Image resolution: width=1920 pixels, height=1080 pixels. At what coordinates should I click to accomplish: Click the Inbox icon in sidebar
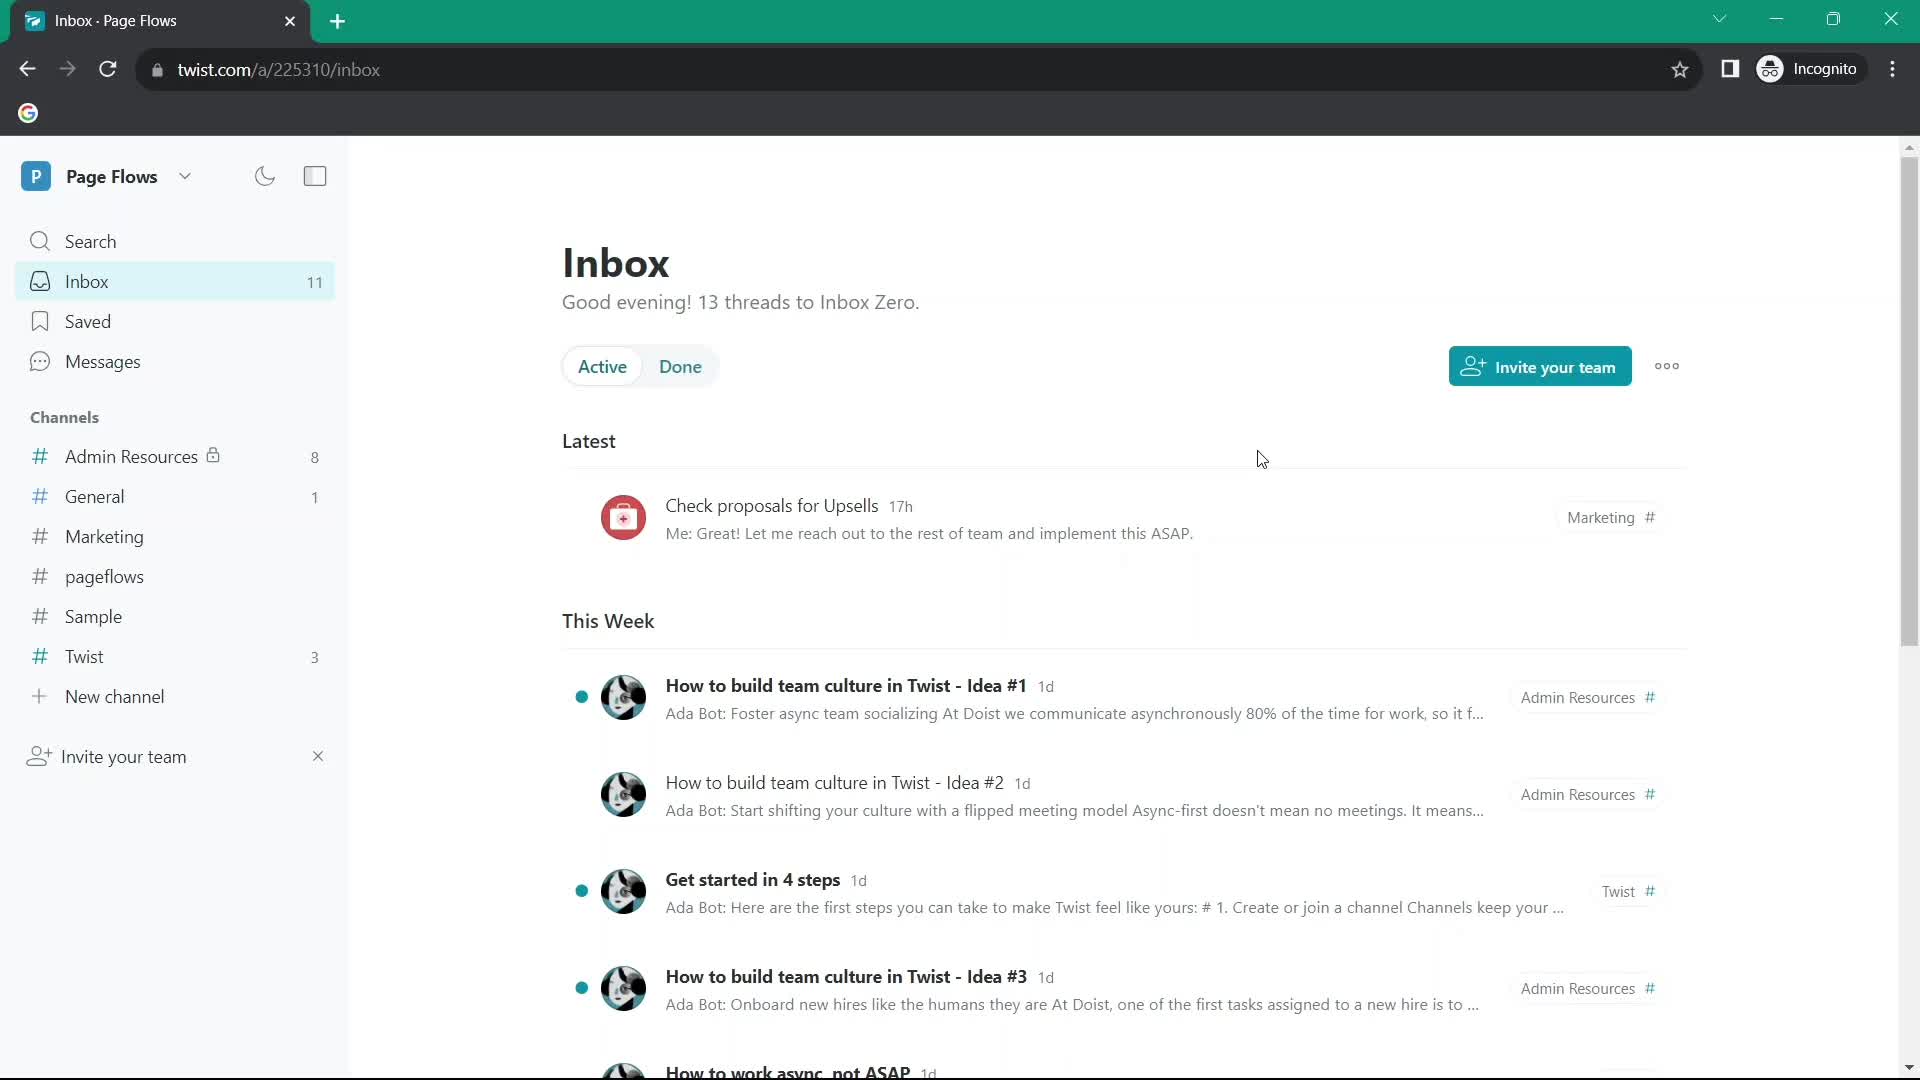pyautogui.click(x=40, y=281)
